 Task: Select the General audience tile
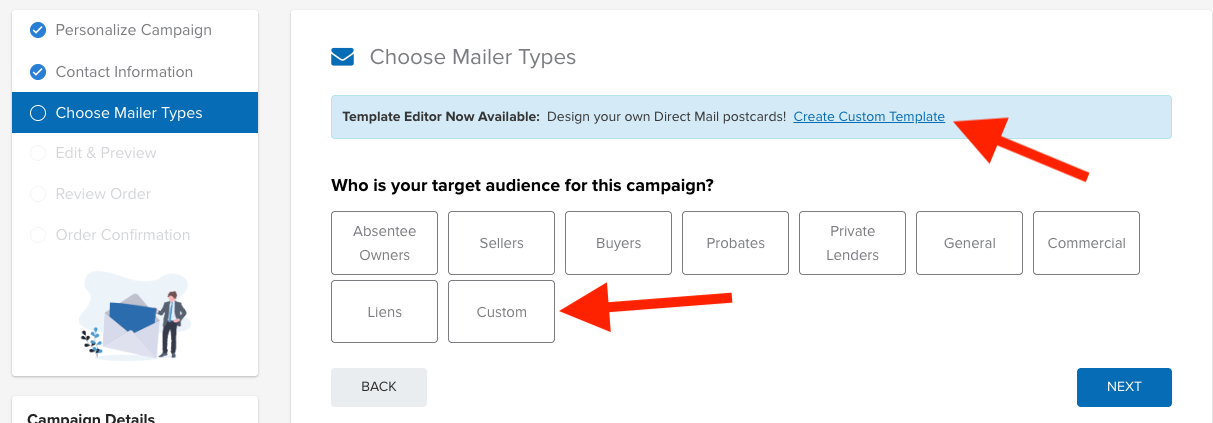click(x=969, y=243)
